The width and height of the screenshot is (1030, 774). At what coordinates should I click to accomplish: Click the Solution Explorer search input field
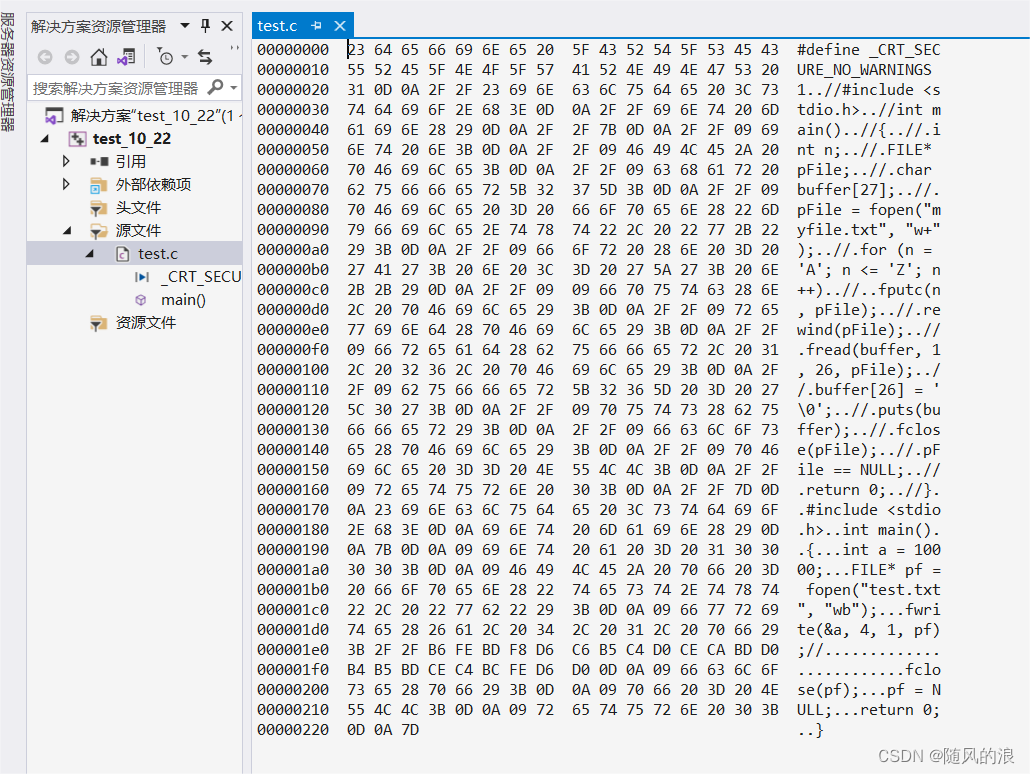117,87
